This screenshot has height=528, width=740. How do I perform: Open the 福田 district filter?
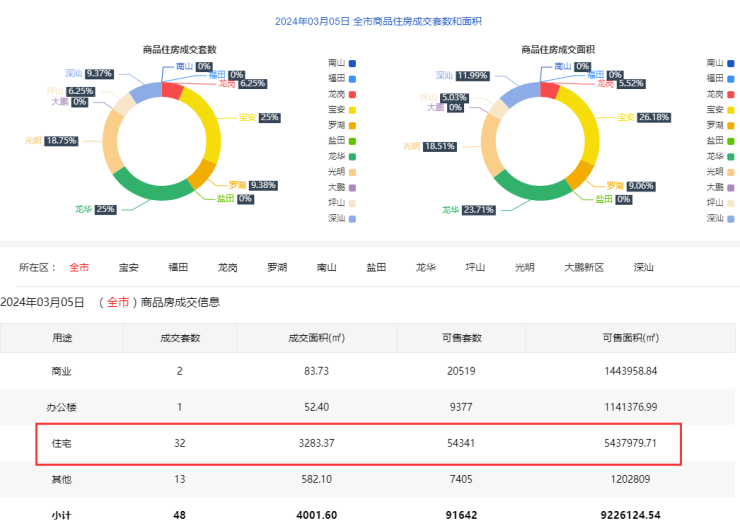click(x=179, y=267)
